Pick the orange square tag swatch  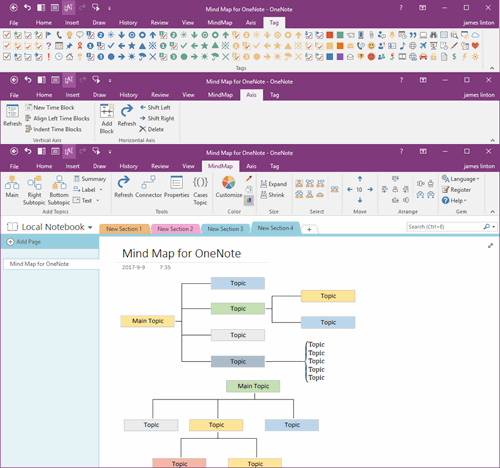(x=340, y=46)
